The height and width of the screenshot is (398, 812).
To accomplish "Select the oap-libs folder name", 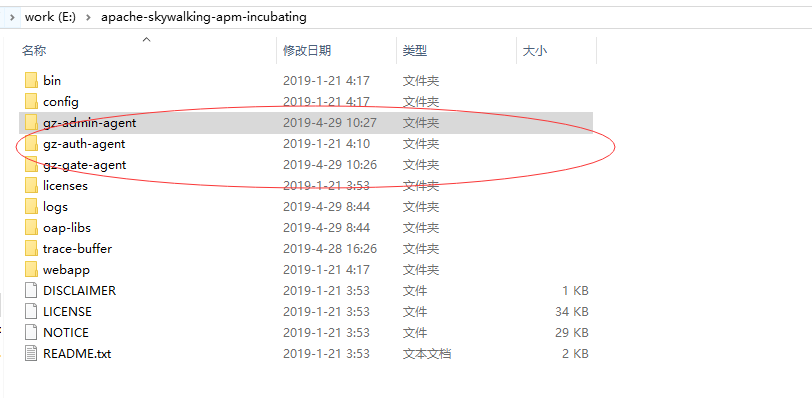I will pos(67,228).
